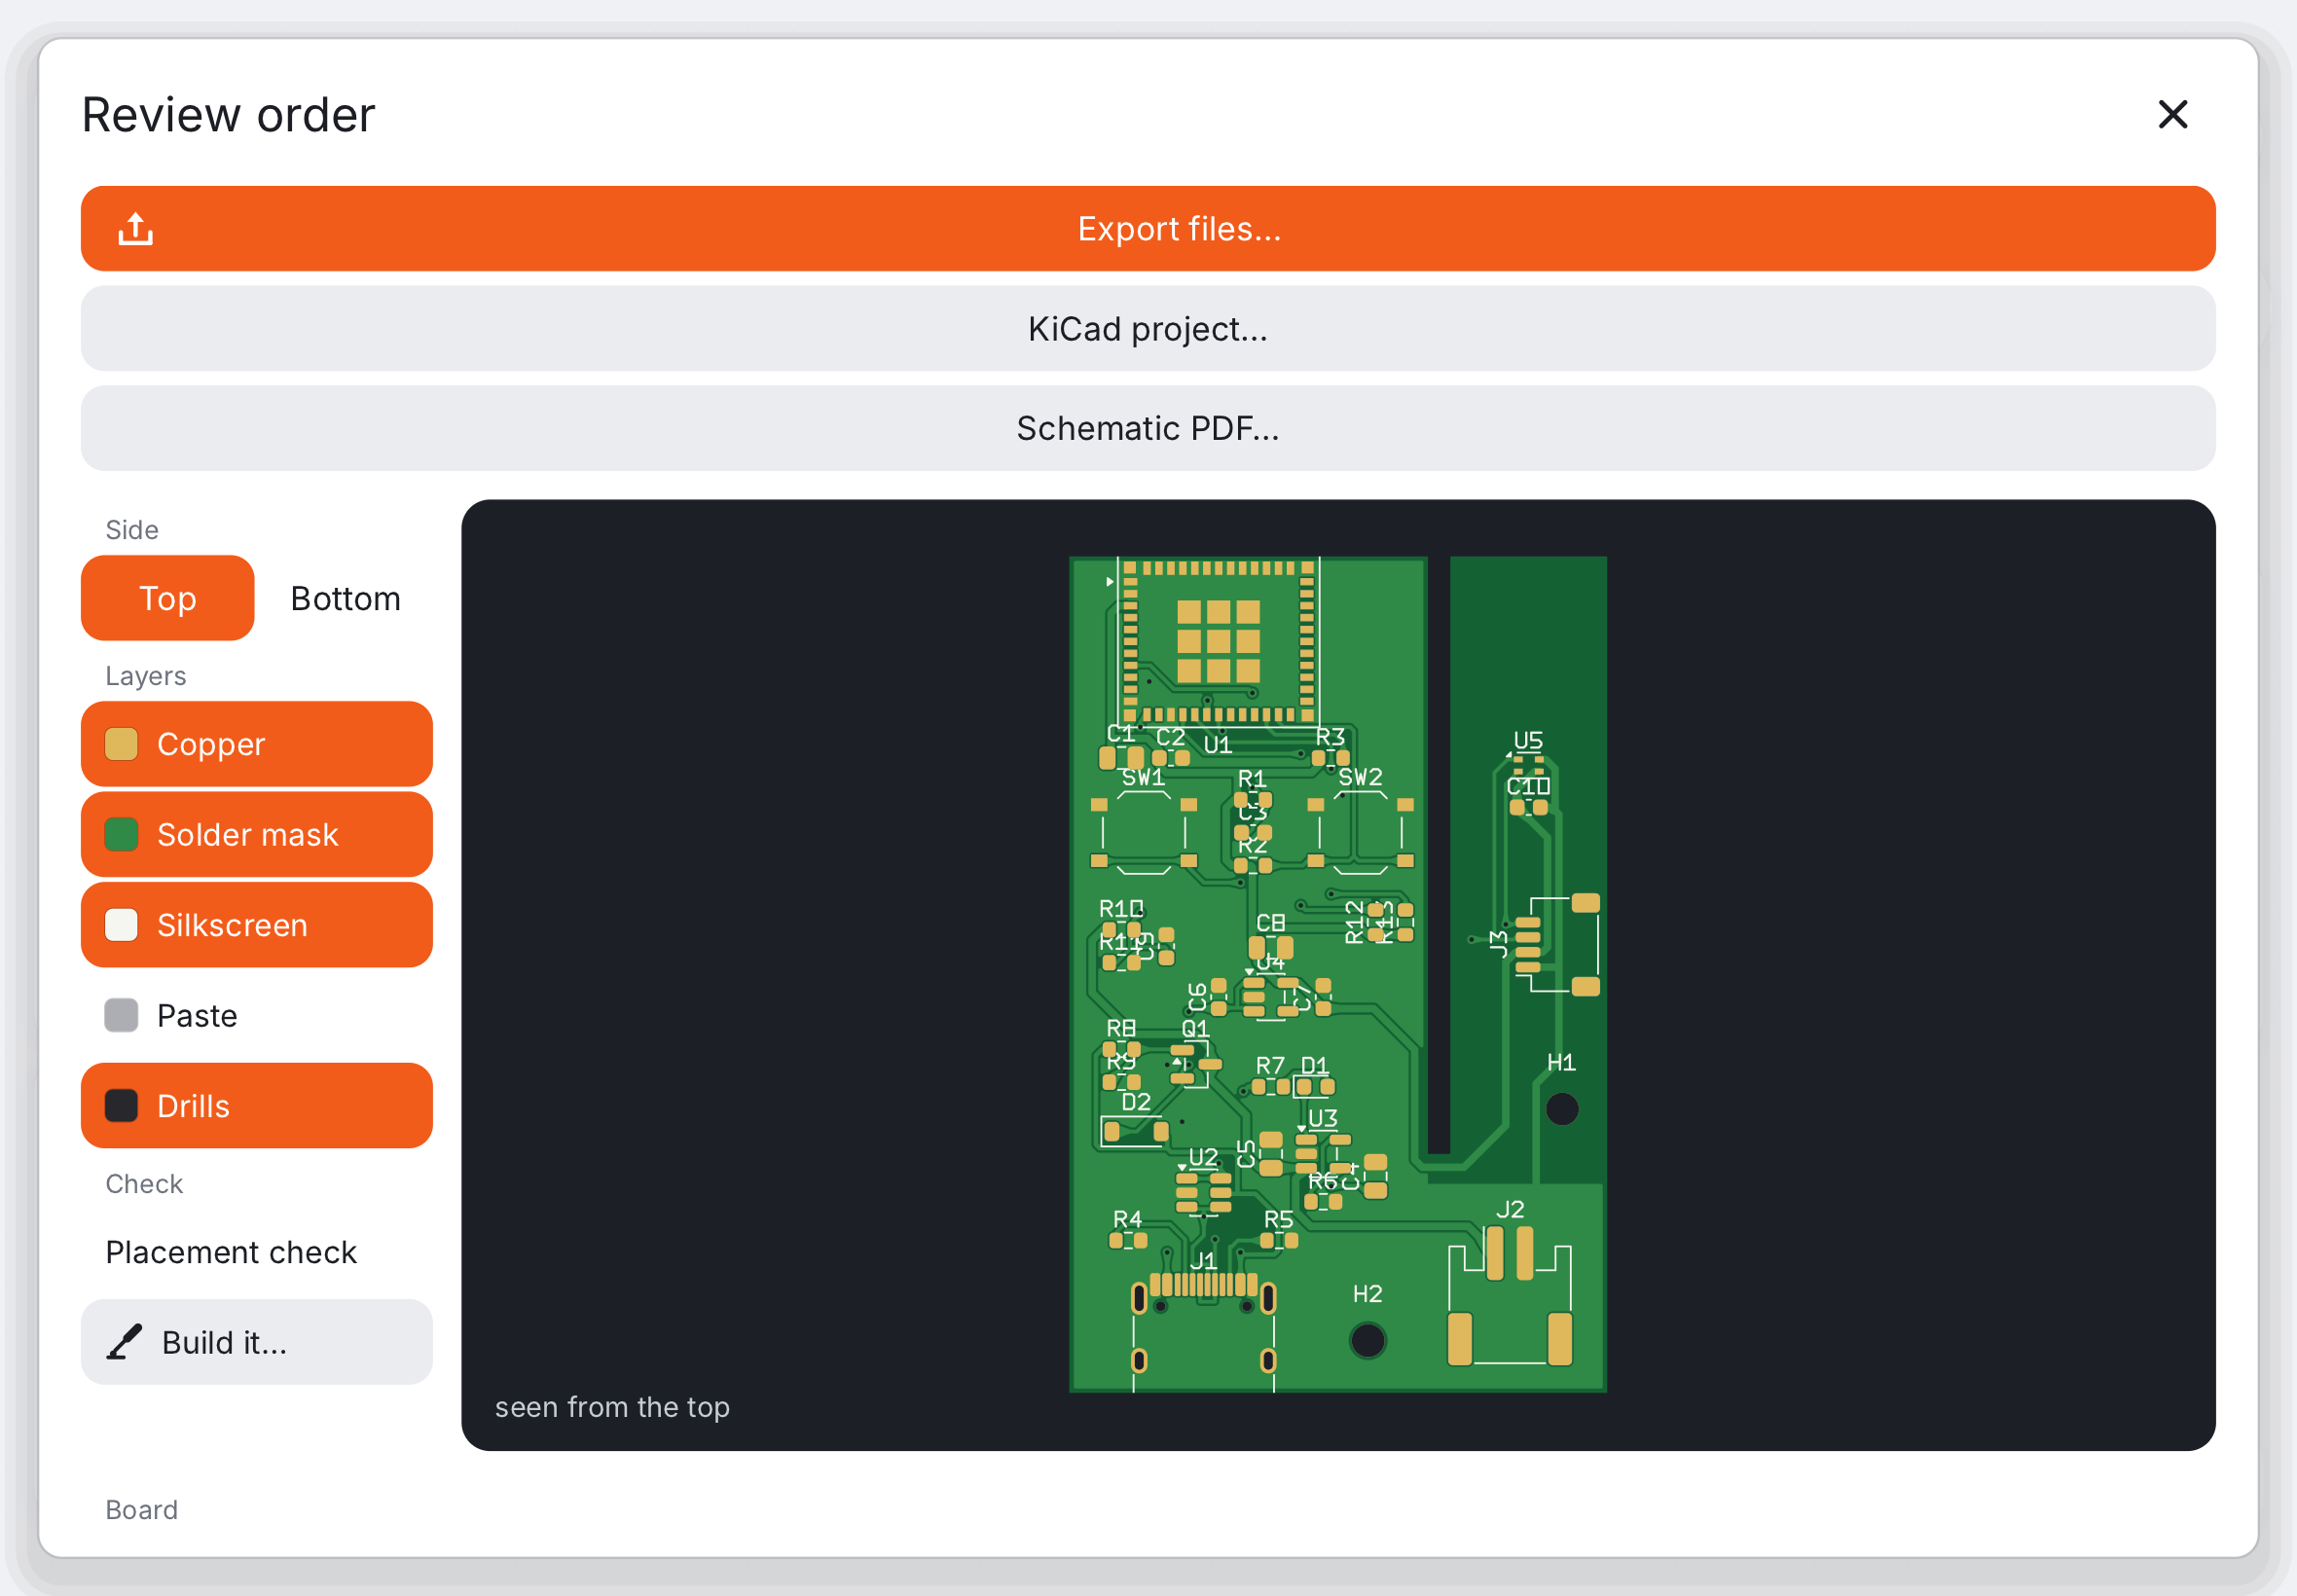This screenshot has height=1596, width=2297.
Task: Click the SW2 switch footprint
Action: [x=1361, y=833]
